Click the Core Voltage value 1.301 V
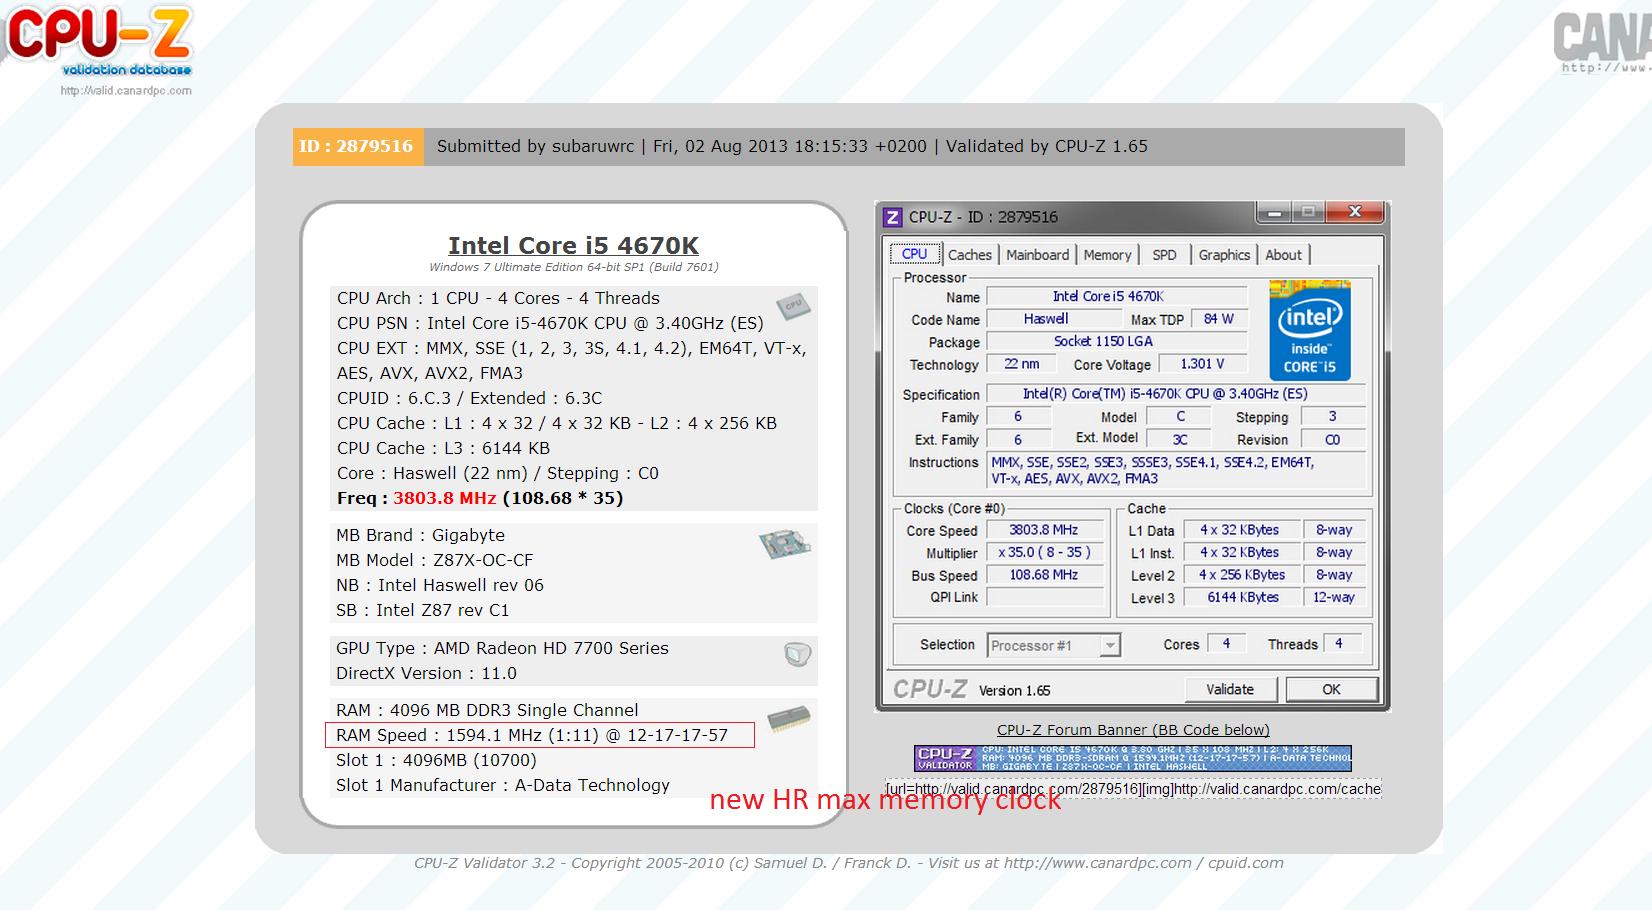The image size is (1652, 910). tap(1203, 364)
